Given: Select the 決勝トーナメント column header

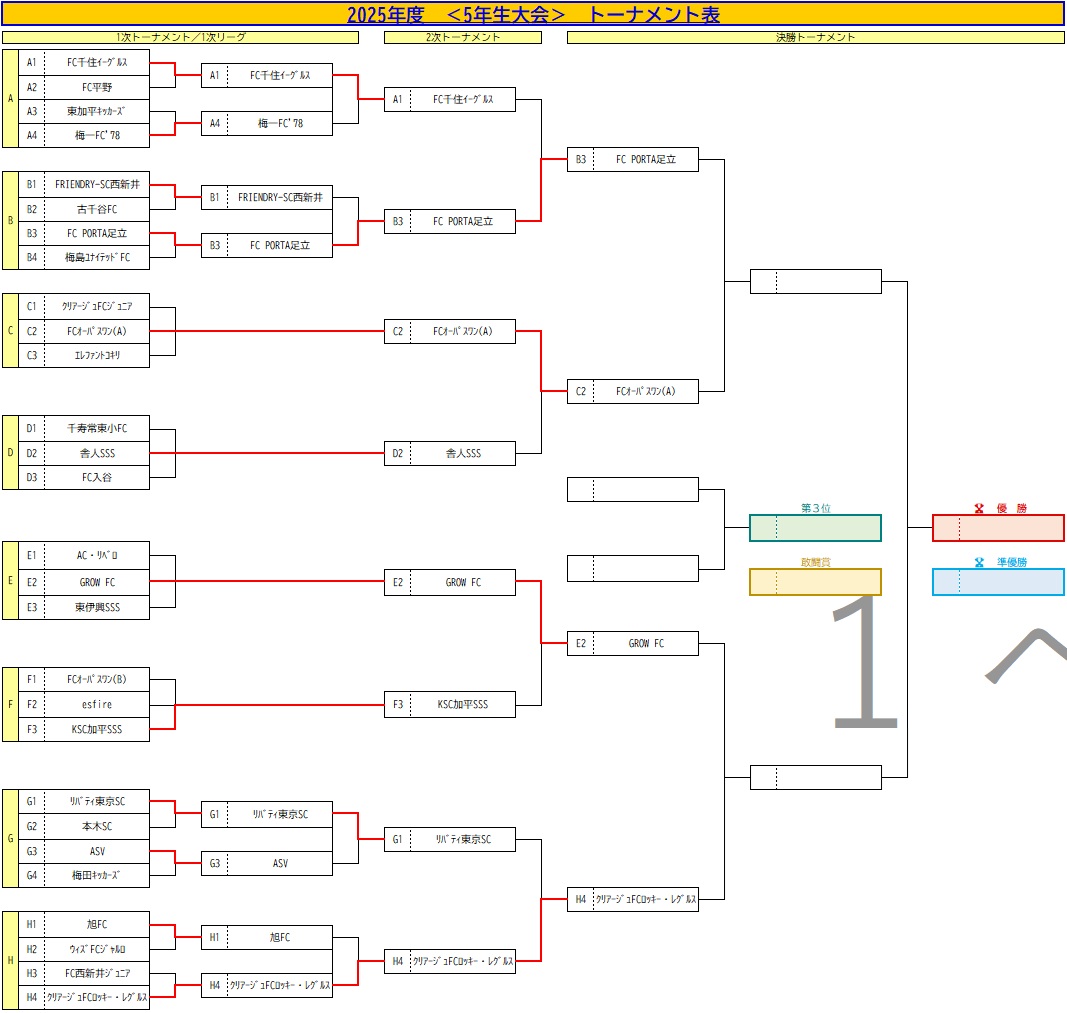Looking at the screenshot, I should [x=815, y=37].
